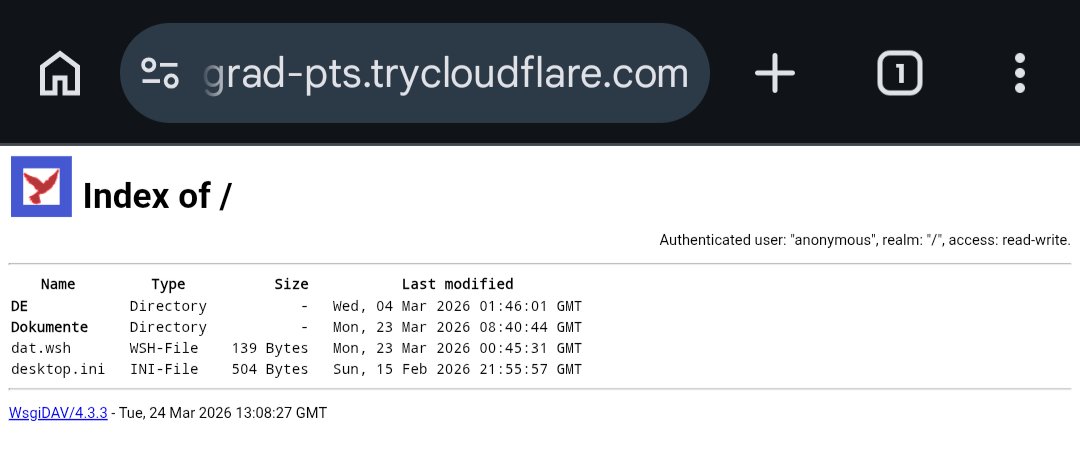The width and height of the screenshot is (1080, 472).
Task: Open a new tab with plus icon
Action: [x=774, y=74]
